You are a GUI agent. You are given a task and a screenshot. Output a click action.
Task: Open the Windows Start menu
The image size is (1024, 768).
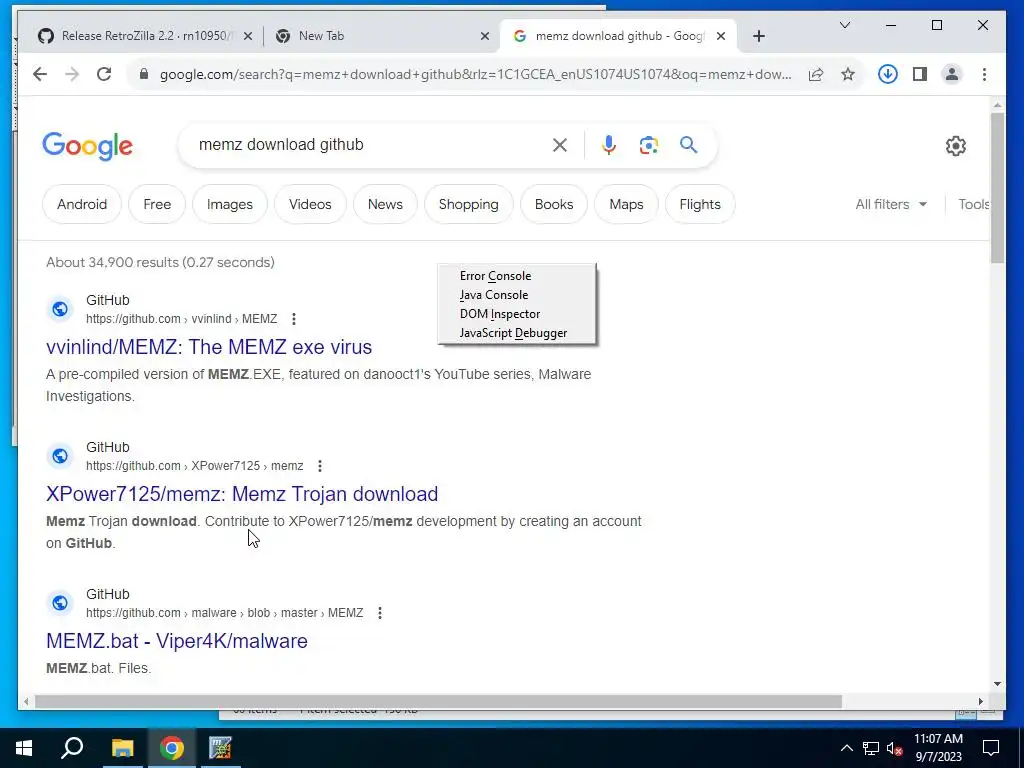click(x=24, y=748)
